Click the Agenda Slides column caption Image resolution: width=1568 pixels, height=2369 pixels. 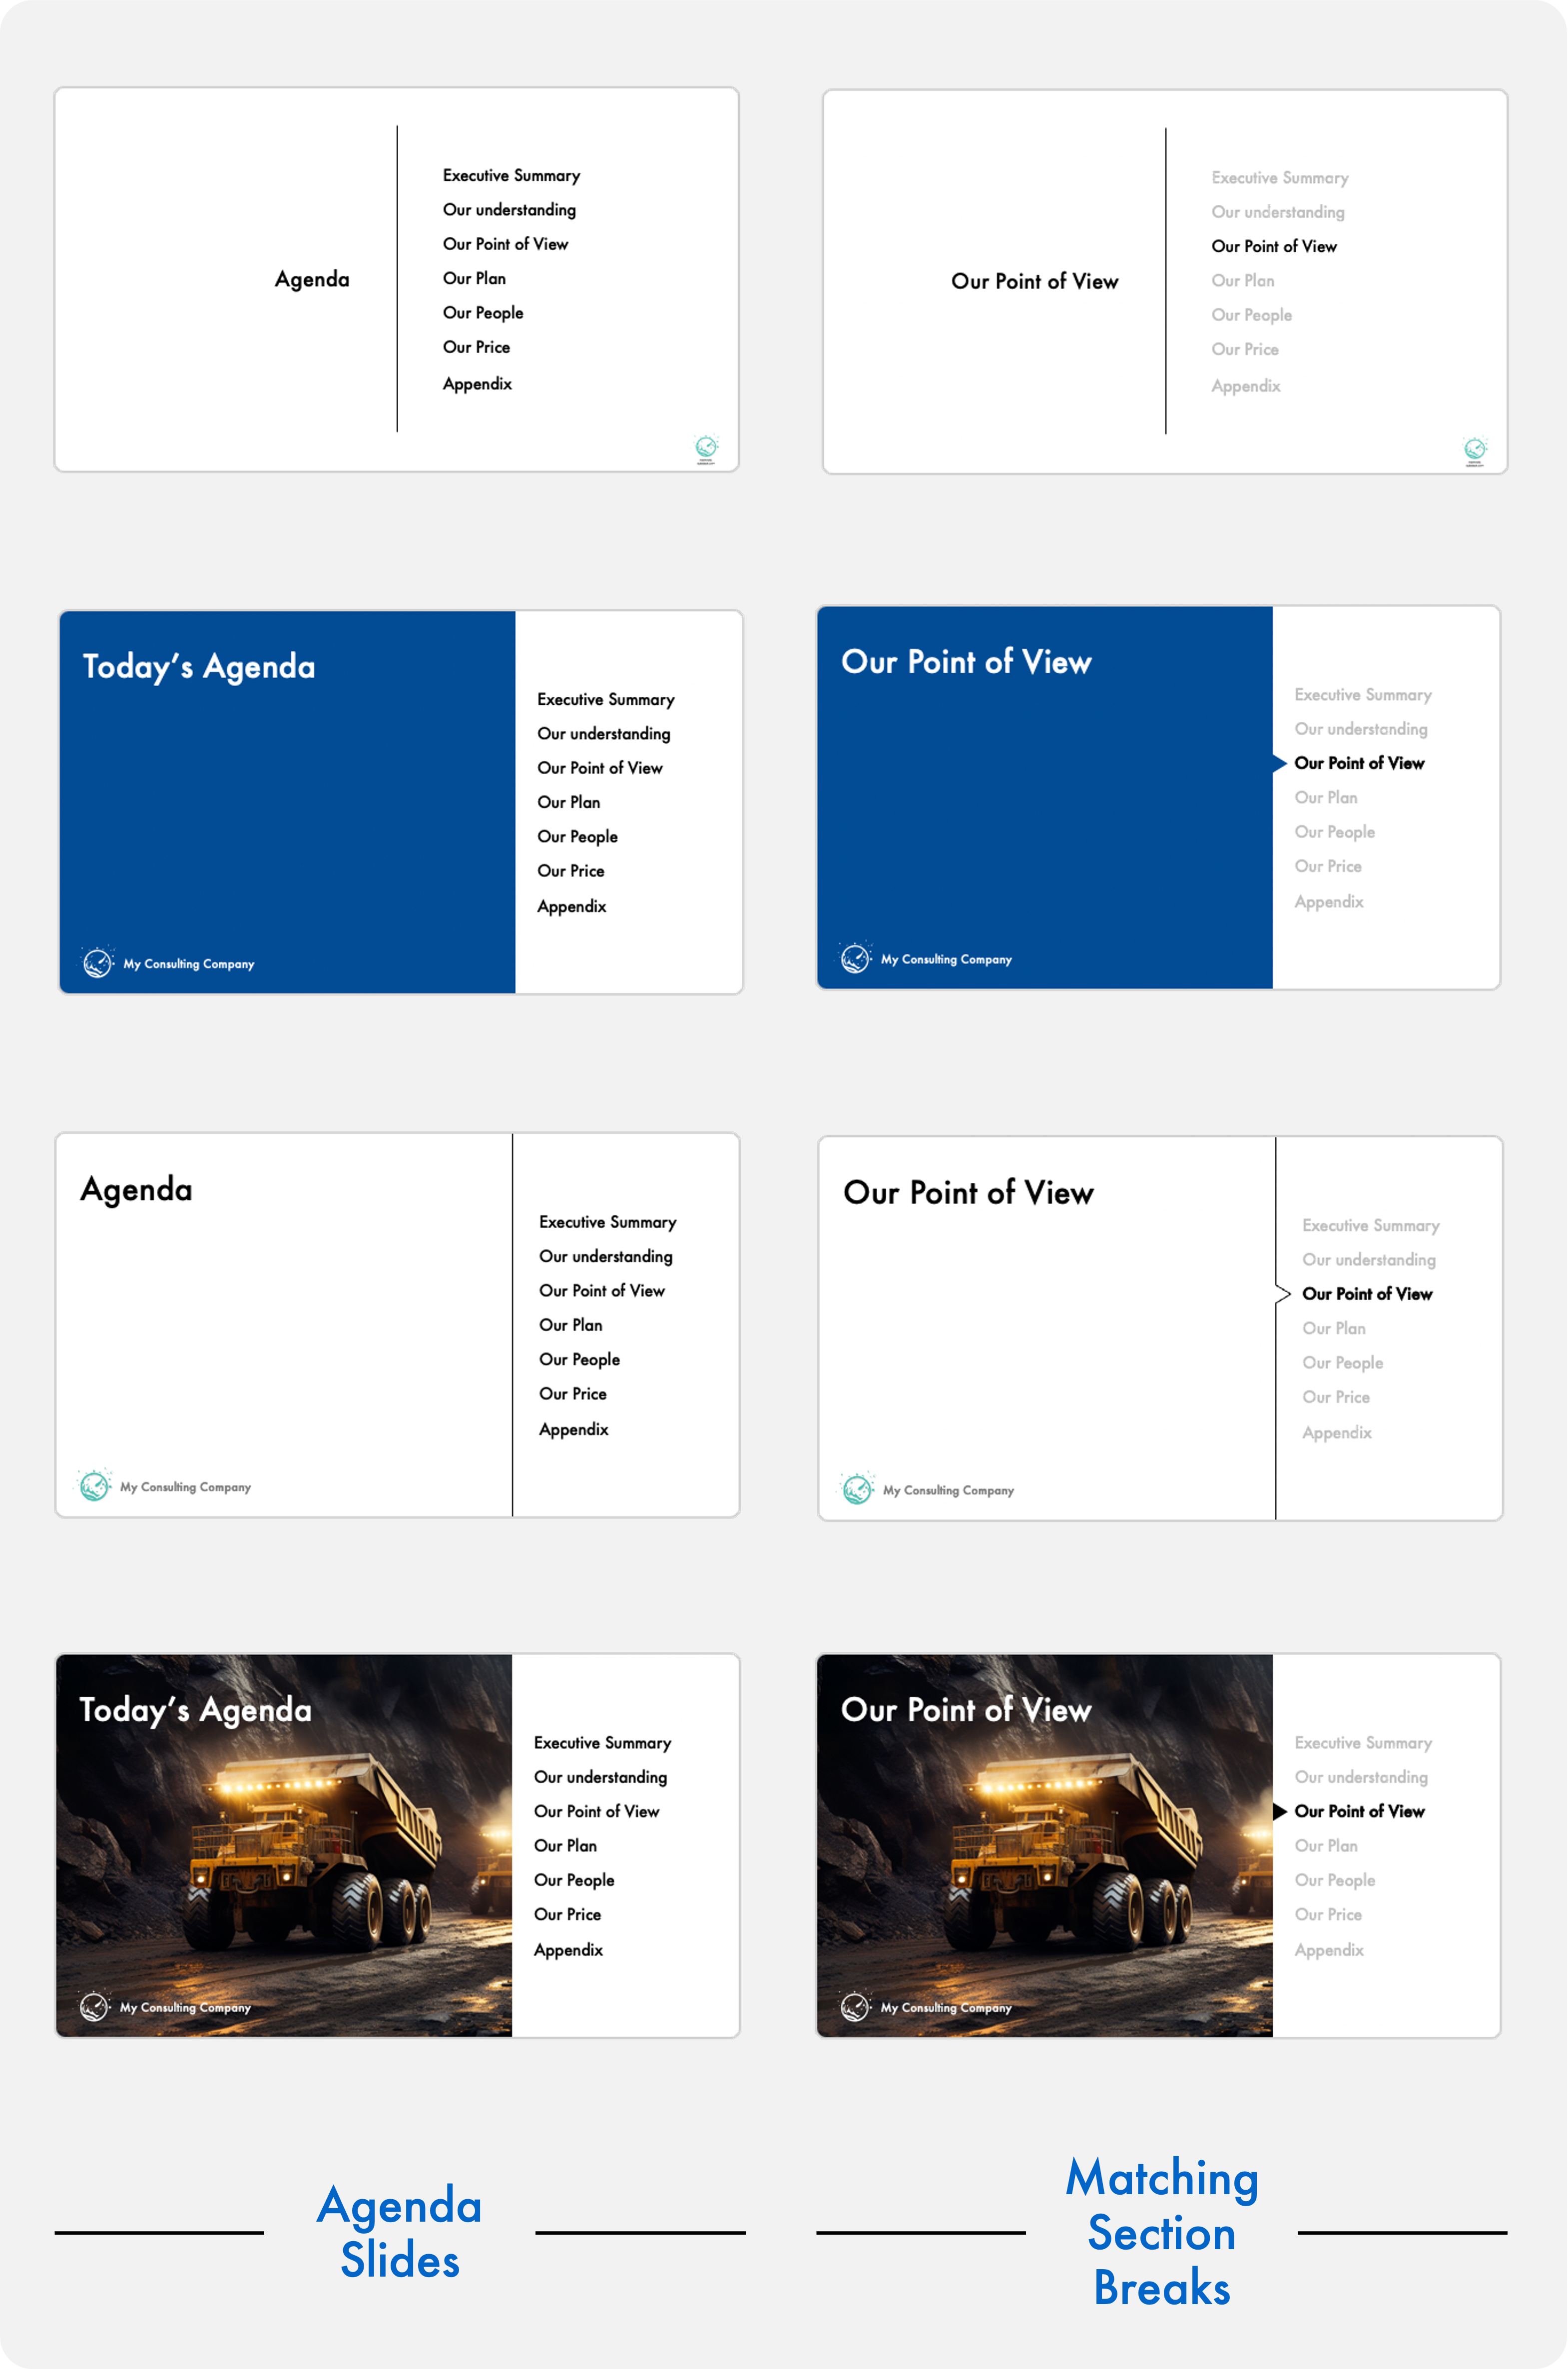[x=399, y=2232]
